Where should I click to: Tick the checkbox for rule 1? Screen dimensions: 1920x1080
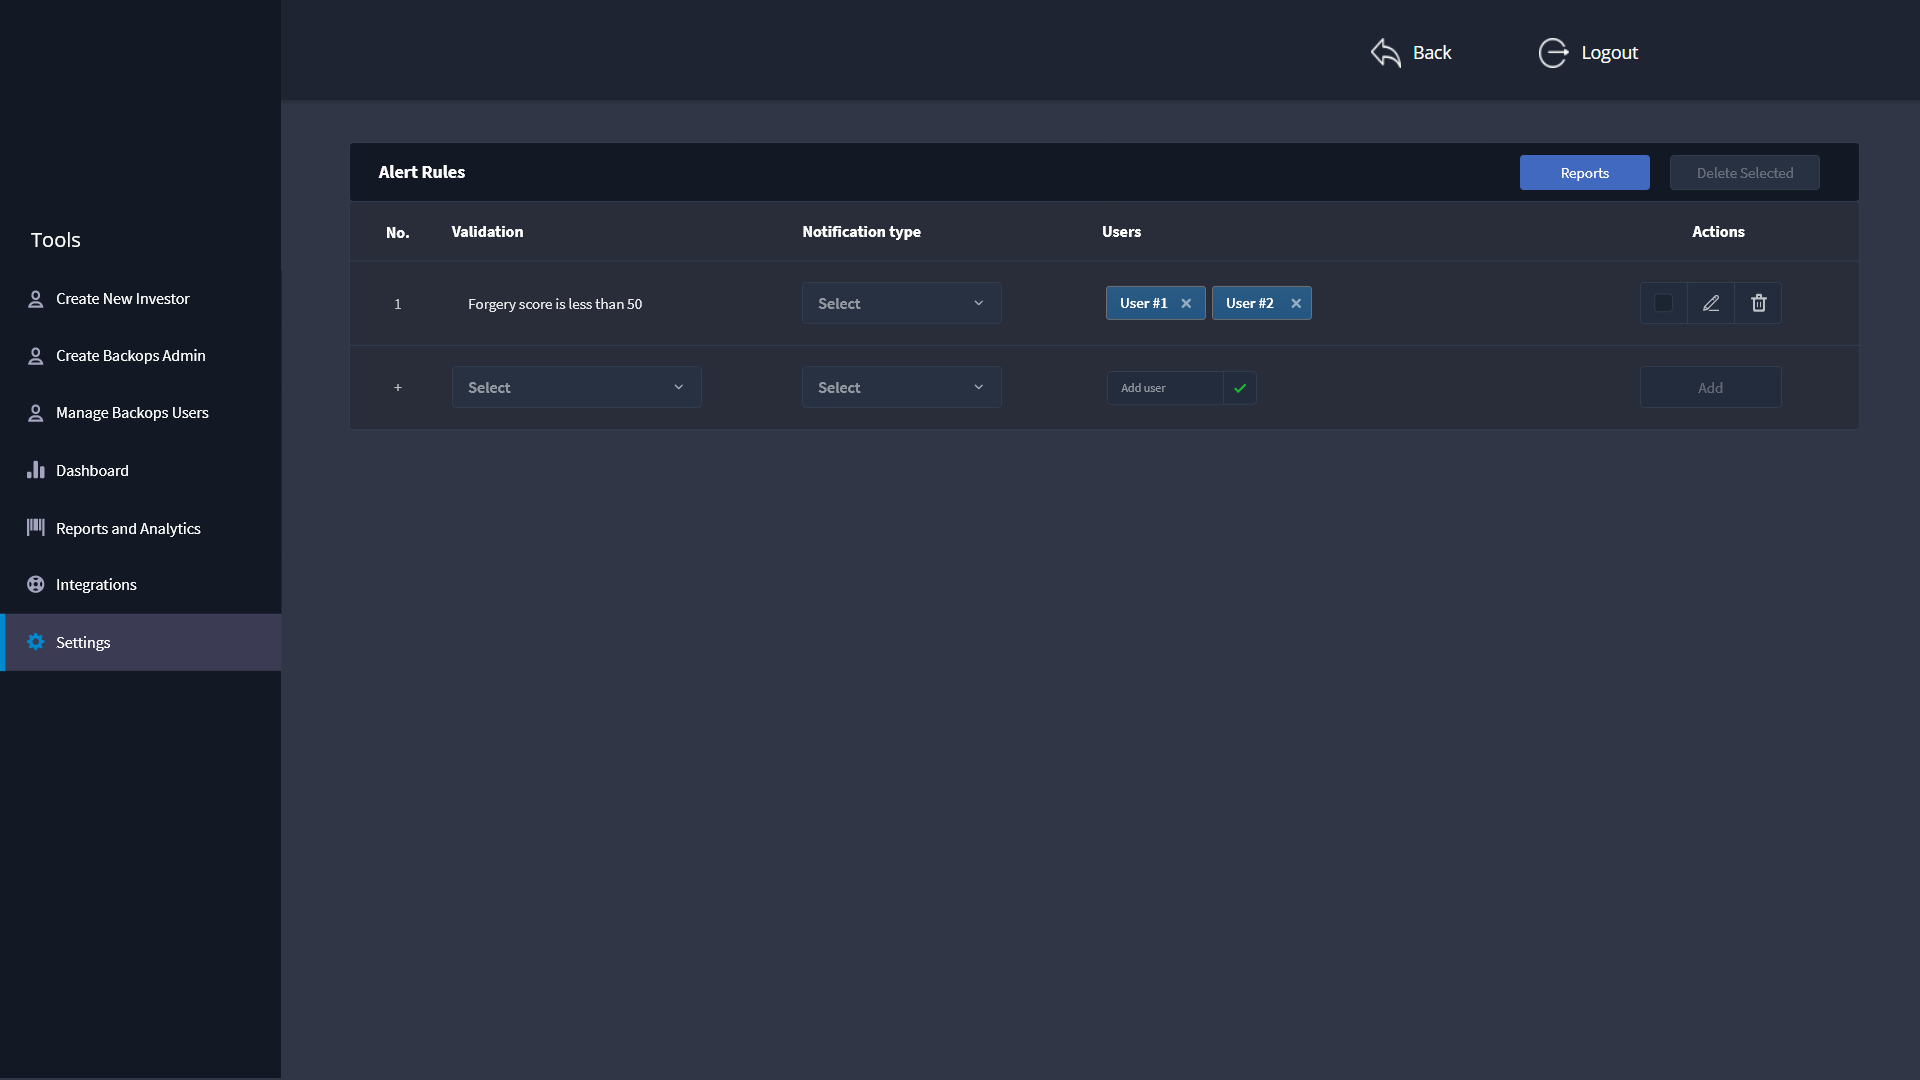(1663, 303)
